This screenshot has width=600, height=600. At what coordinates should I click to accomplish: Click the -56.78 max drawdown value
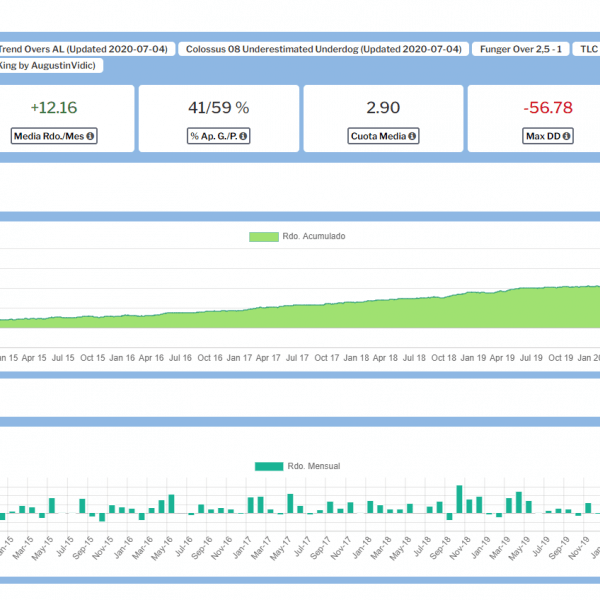pyautogui.click(x=547, y=108)
